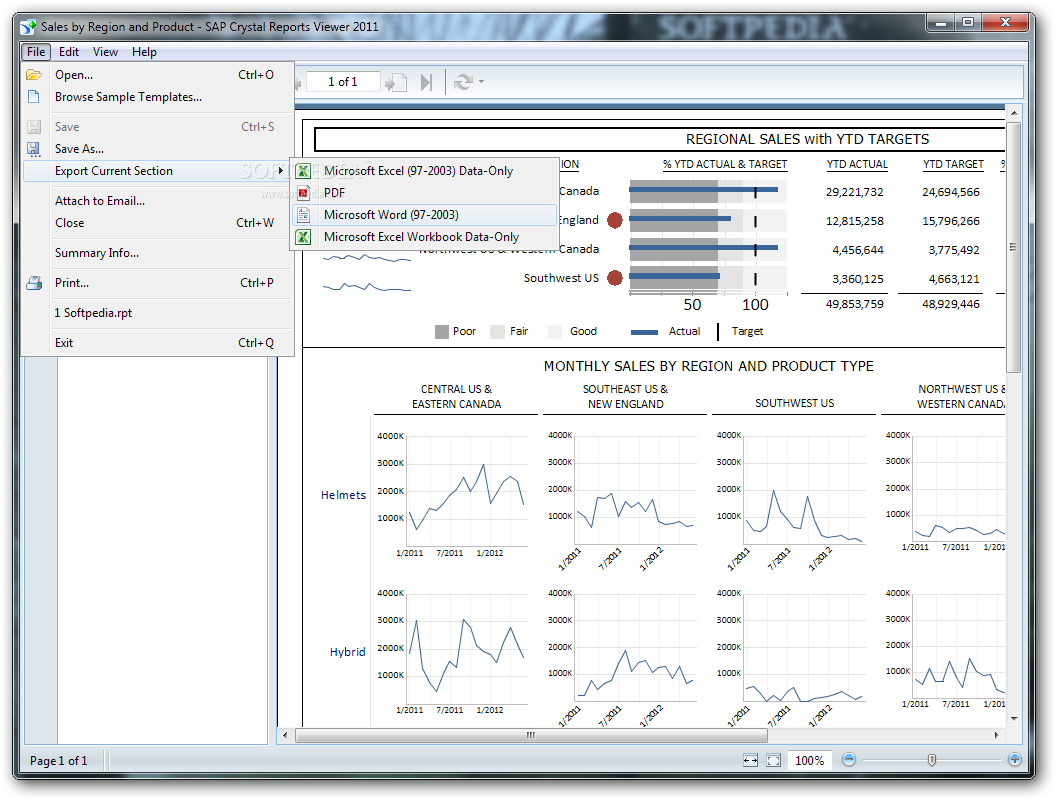Click the Hybrid product link
Screen dimensions: 1056x800
(x=348, y=652)
